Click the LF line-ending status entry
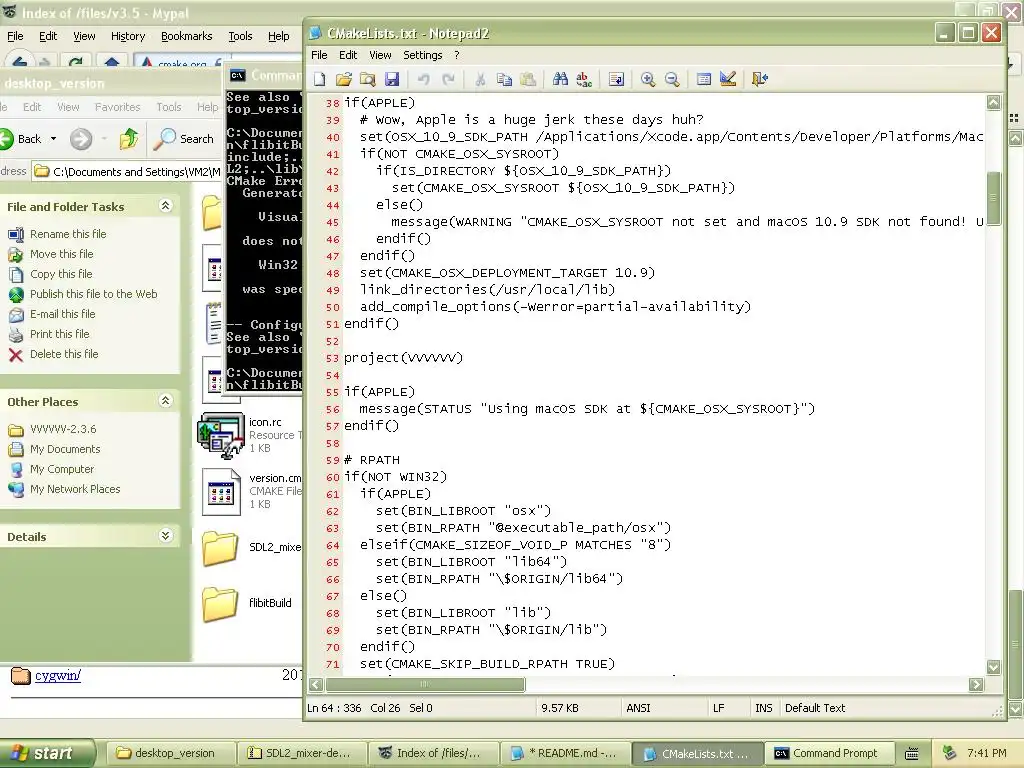The height and width of the screenshot is (768, 1024). pyautogui.click(x=718, y=708)
